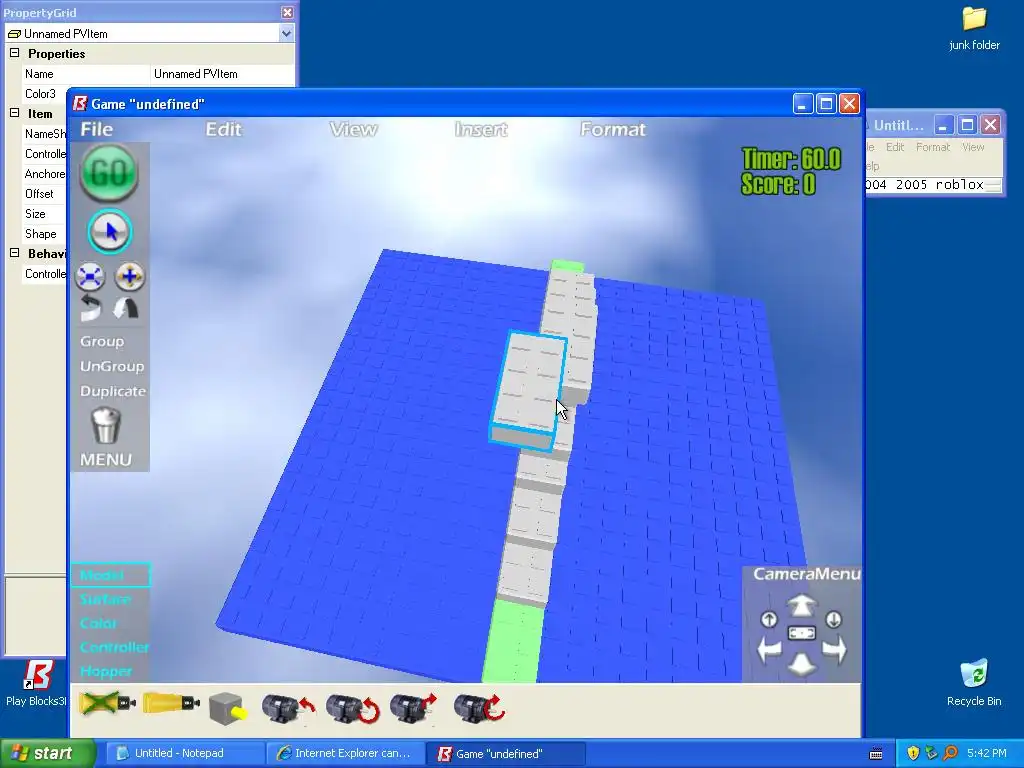The image size is (1024, 768).
Task: Switch to the Hopper tab
Action: 106,671
